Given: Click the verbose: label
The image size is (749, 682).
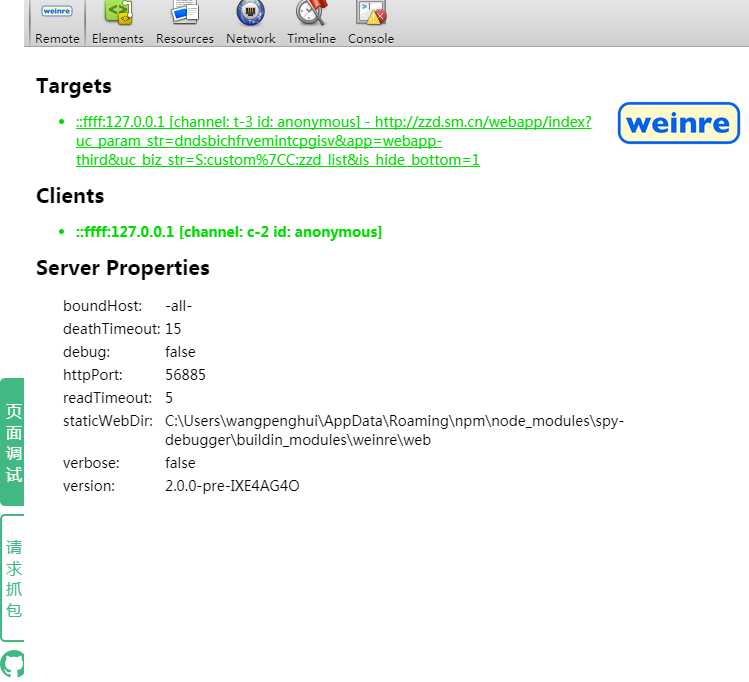Looking at the screenshot, I should (x=91, y=463).
